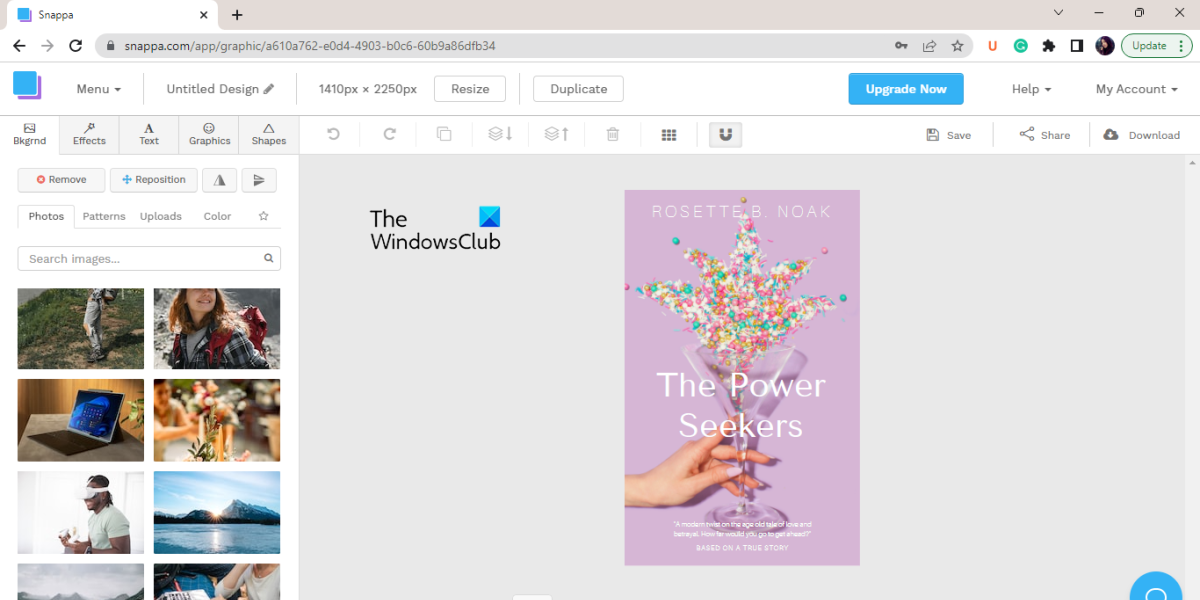Image resolution: width=1200 pixels, height=600 pixels.
Task: Select 'ROSETTE B. NOAK' author text
Action: click(742, 212)
